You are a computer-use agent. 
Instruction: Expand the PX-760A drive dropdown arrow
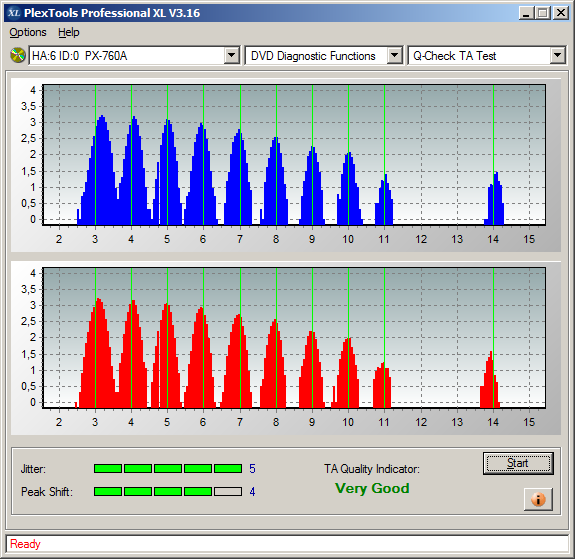[231, 56]
